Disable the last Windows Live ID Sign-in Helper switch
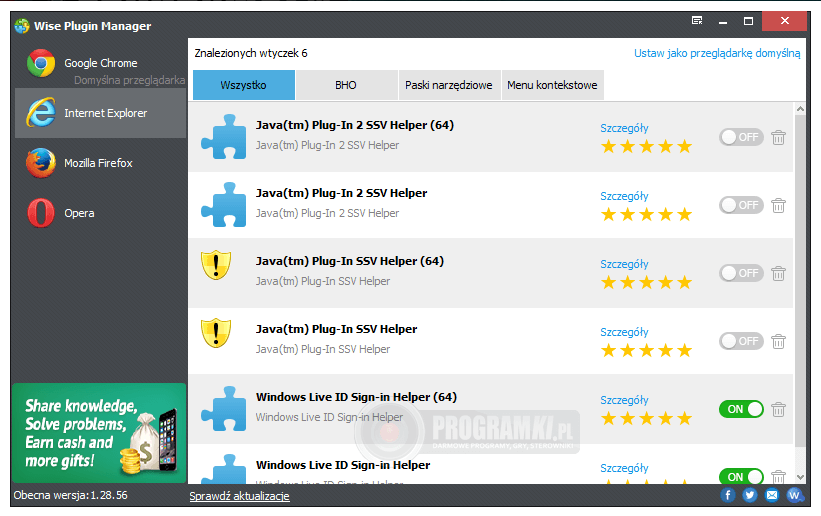 point(741,476)
